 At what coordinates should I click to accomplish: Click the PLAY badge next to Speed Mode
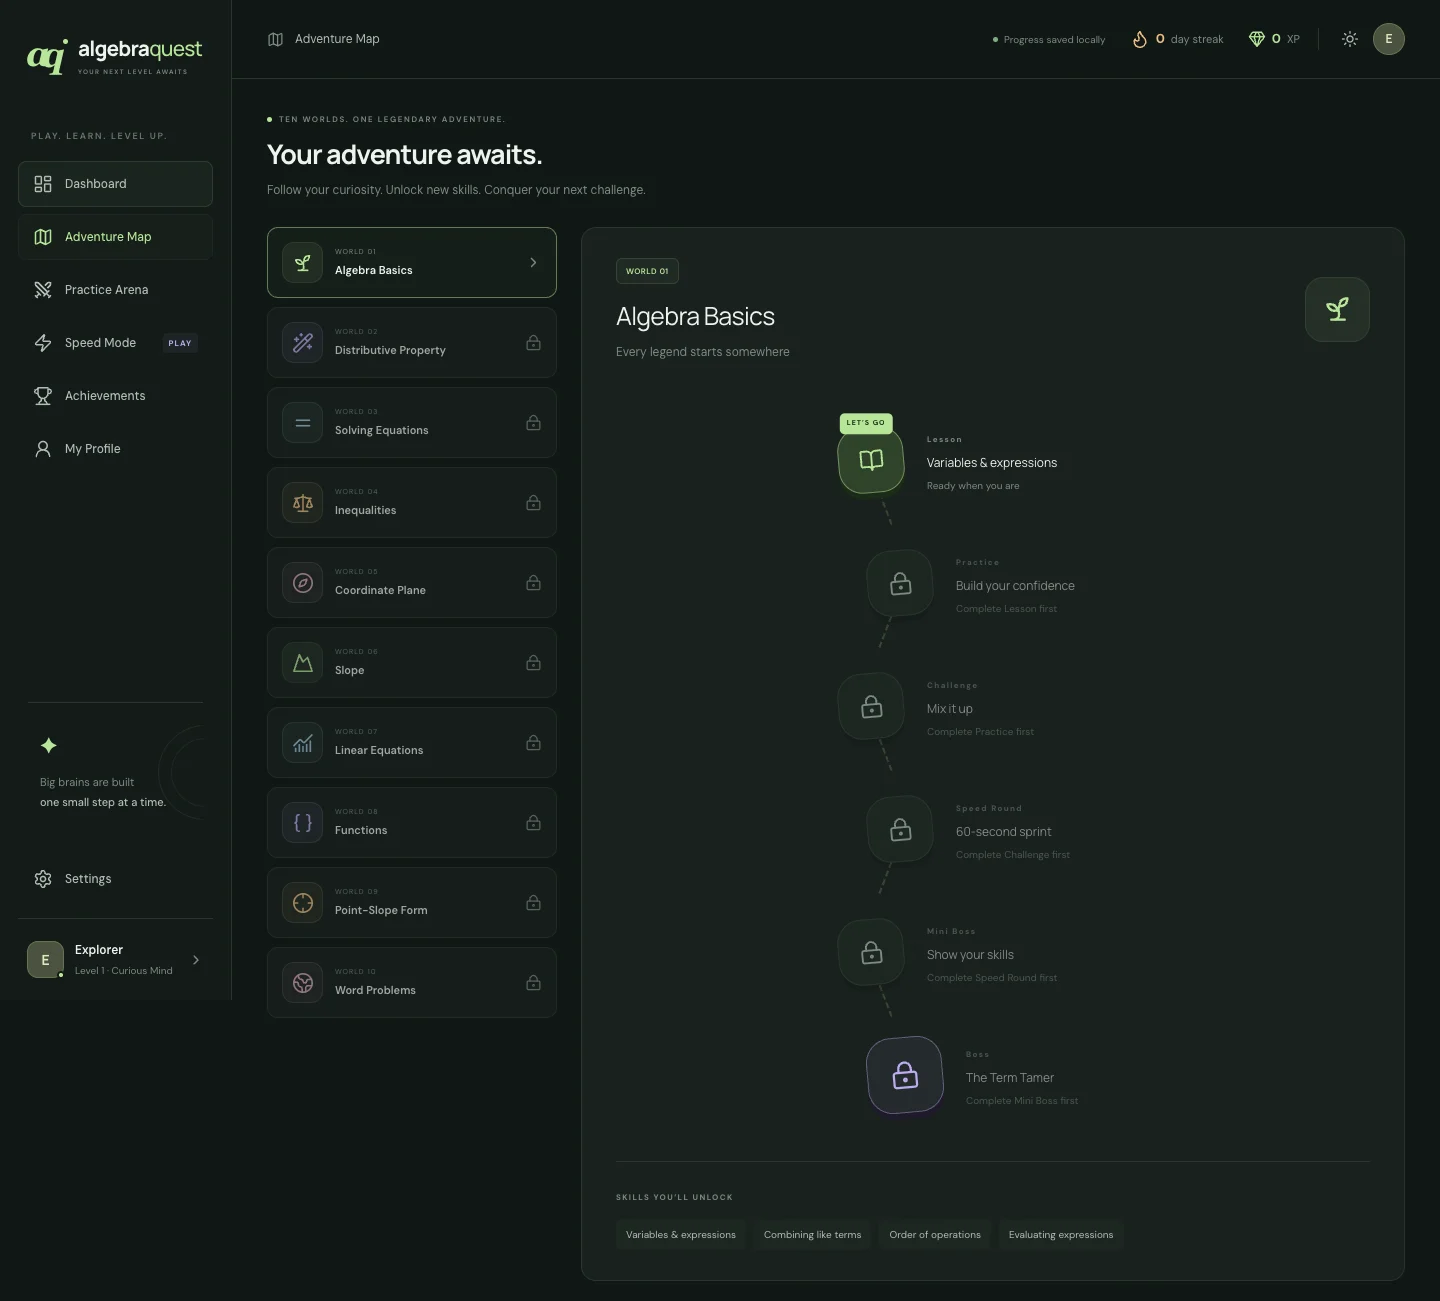point(180,343)
